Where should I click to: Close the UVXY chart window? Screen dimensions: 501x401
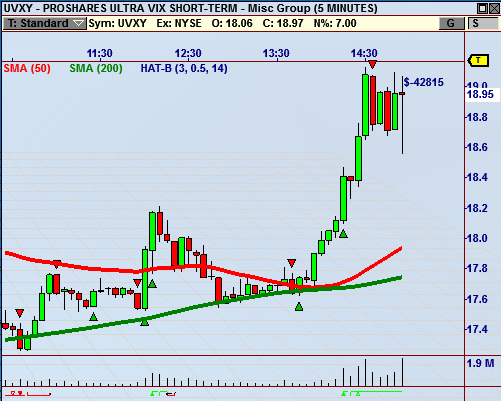click(494, 8)
